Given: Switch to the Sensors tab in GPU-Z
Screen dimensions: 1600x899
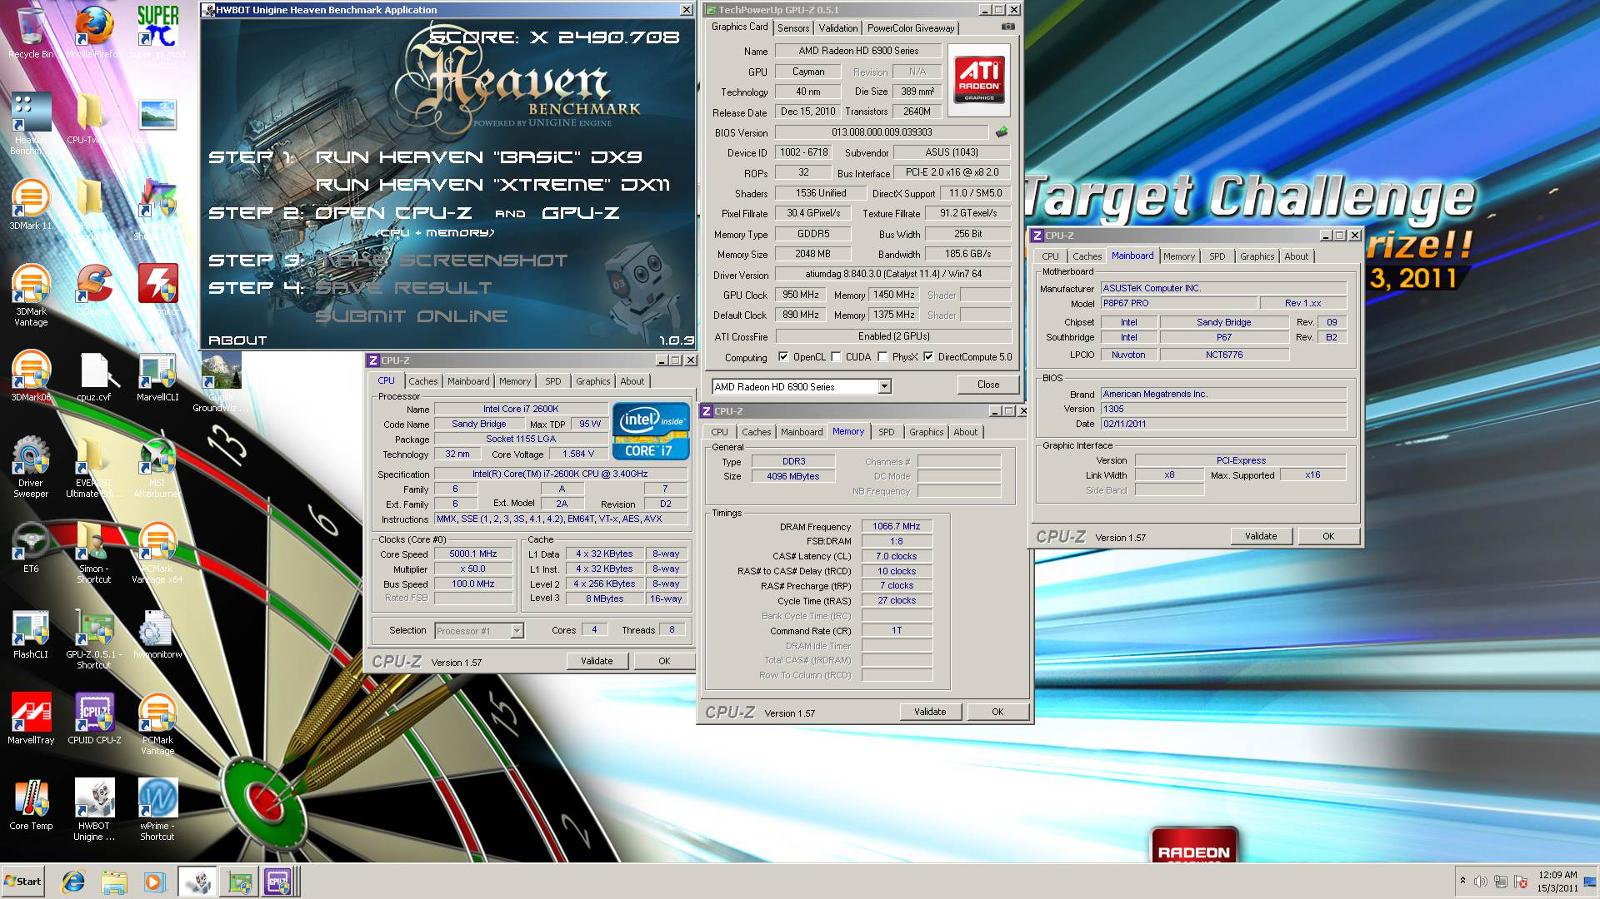Looking at the screenshot, I should [x=793, y=28].
